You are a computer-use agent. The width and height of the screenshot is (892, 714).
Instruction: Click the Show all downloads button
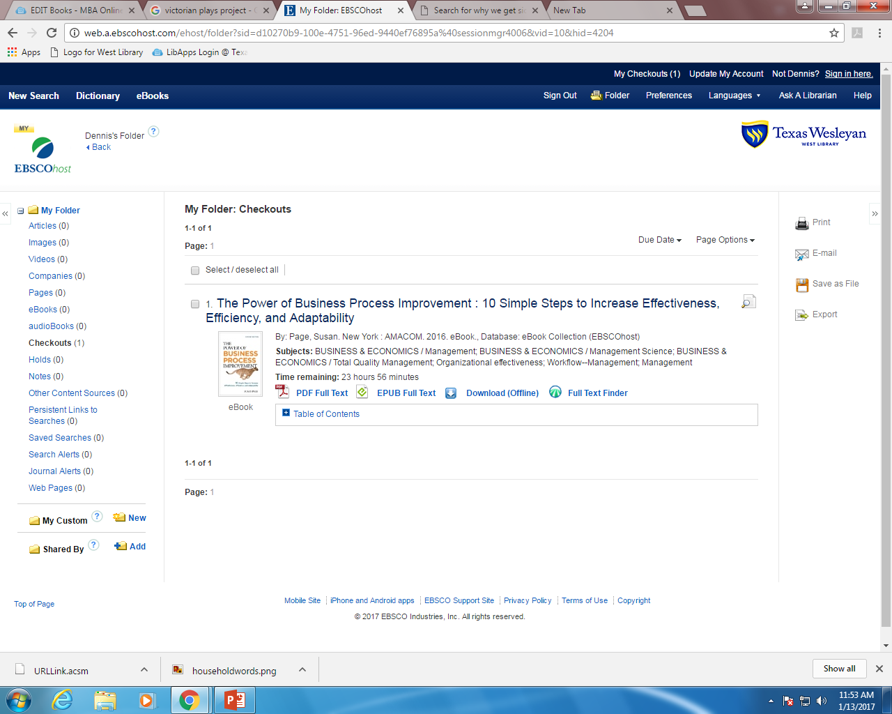(839, 668)
